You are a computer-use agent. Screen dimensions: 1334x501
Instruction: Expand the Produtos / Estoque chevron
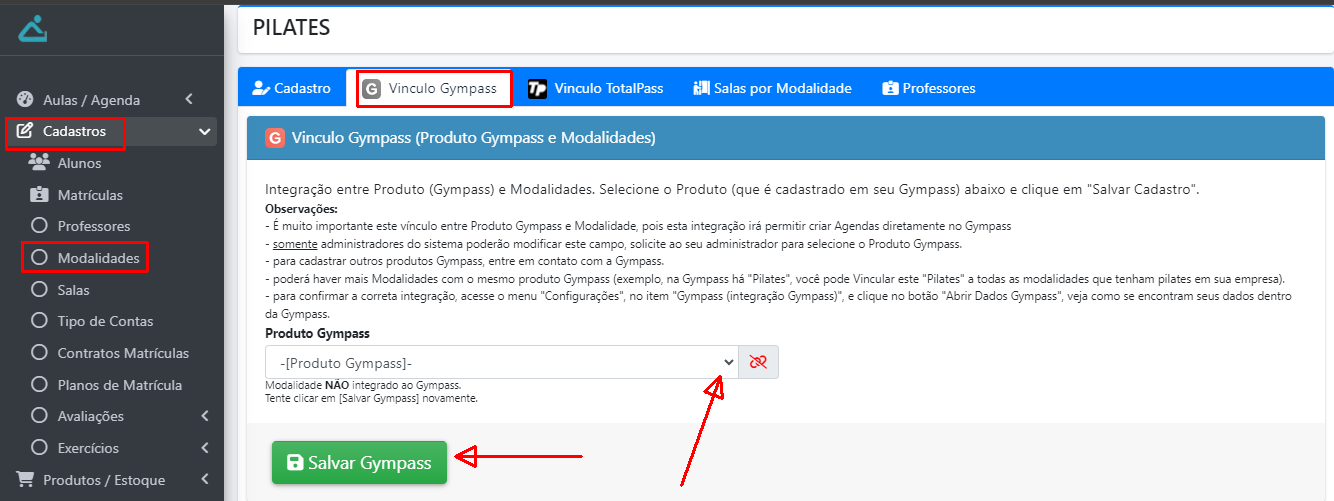[205, 479]
